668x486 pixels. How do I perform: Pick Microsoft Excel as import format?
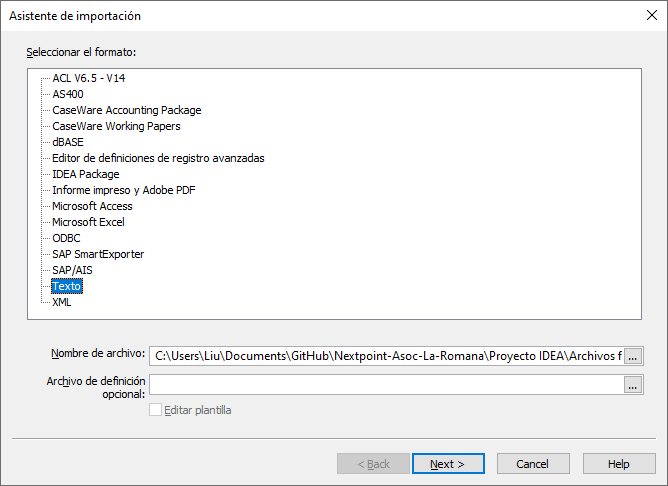pos(88,222)
